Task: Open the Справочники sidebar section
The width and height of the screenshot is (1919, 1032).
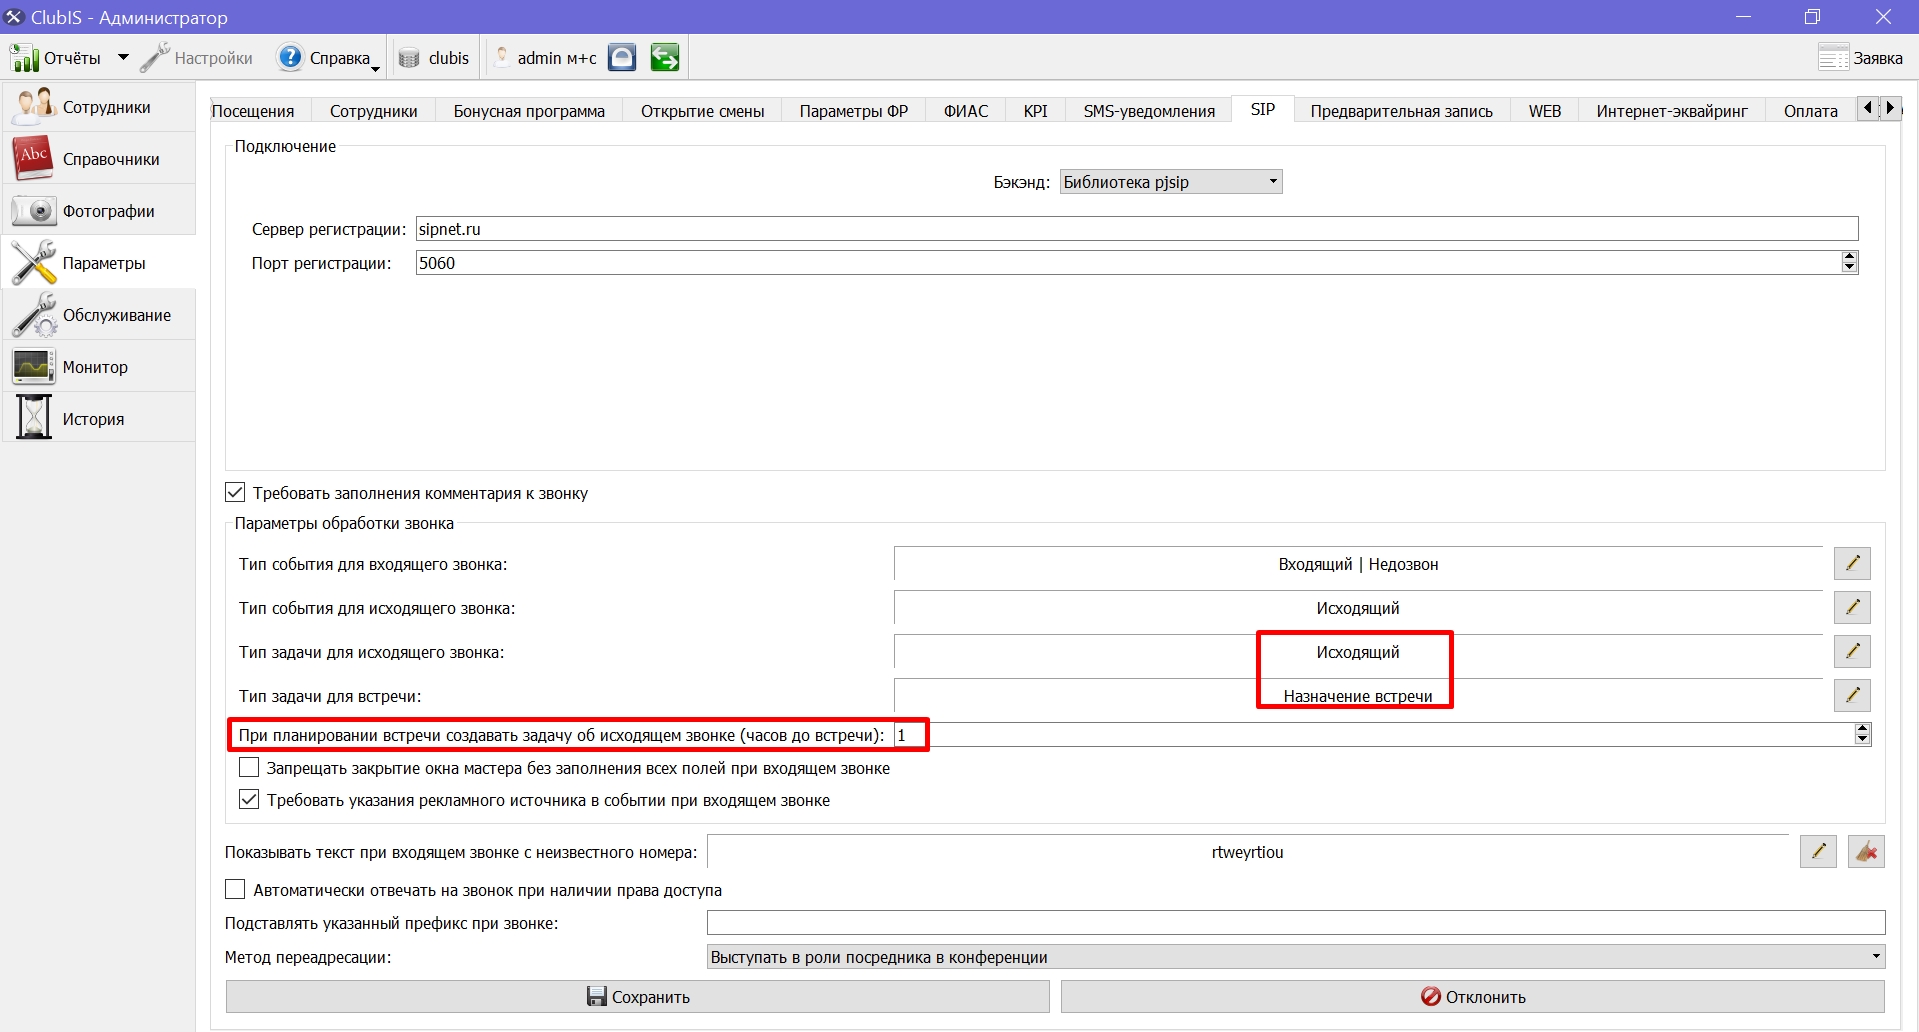Action: pyautogui.click(x=98, y=159)
